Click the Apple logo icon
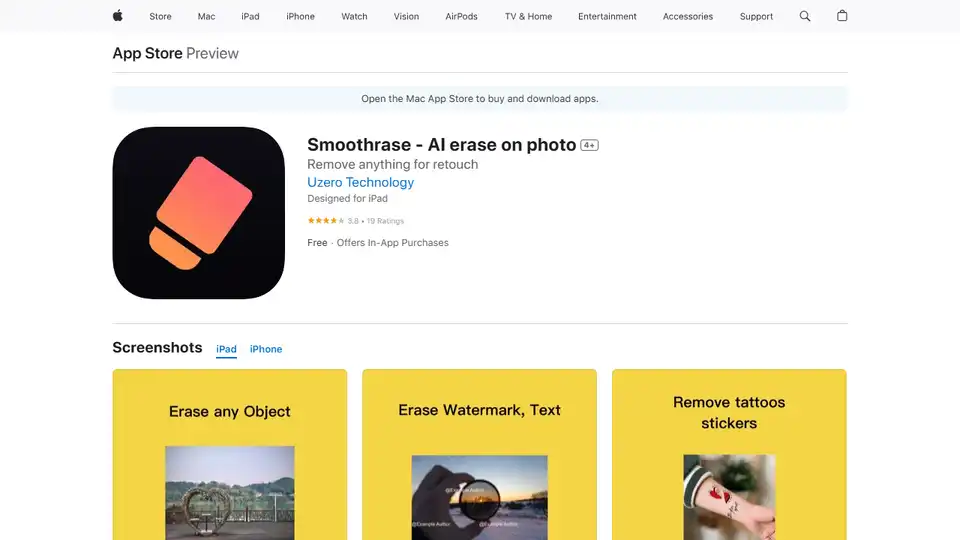Viewport: 960px width, 540px height. [117, 16]
